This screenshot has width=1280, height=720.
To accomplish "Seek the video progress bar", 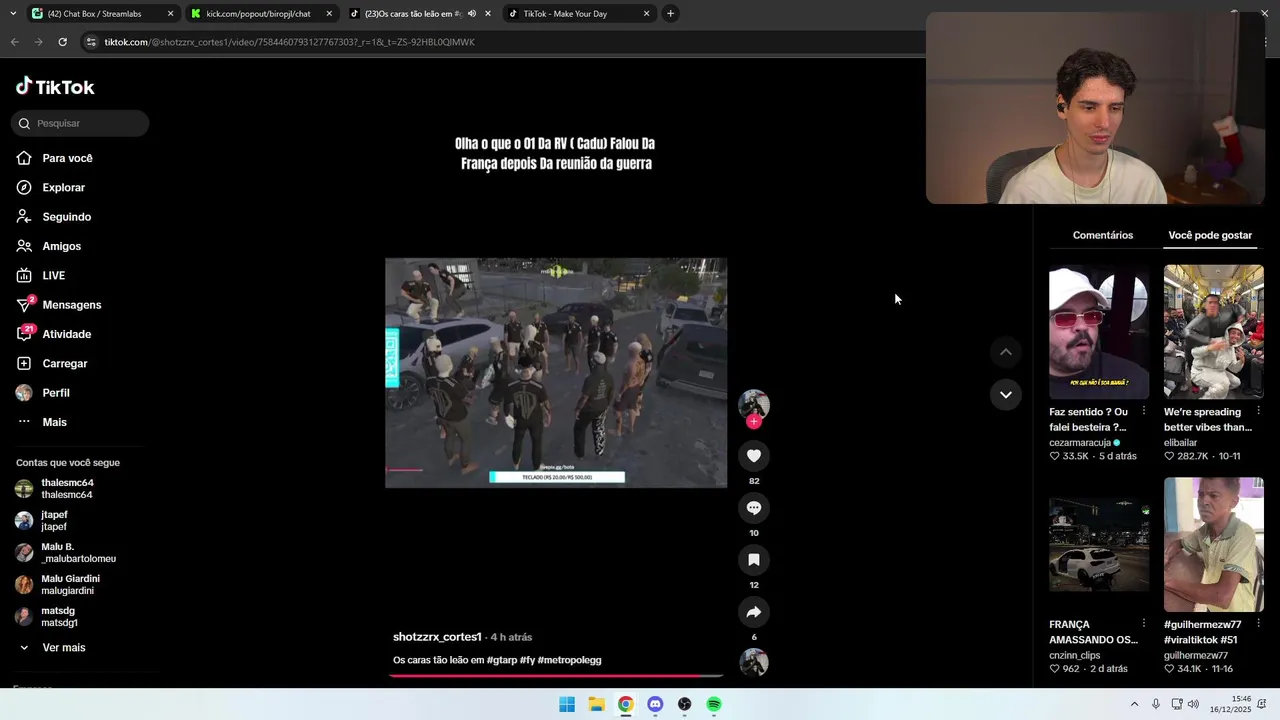I will click(x=556, y=676).
